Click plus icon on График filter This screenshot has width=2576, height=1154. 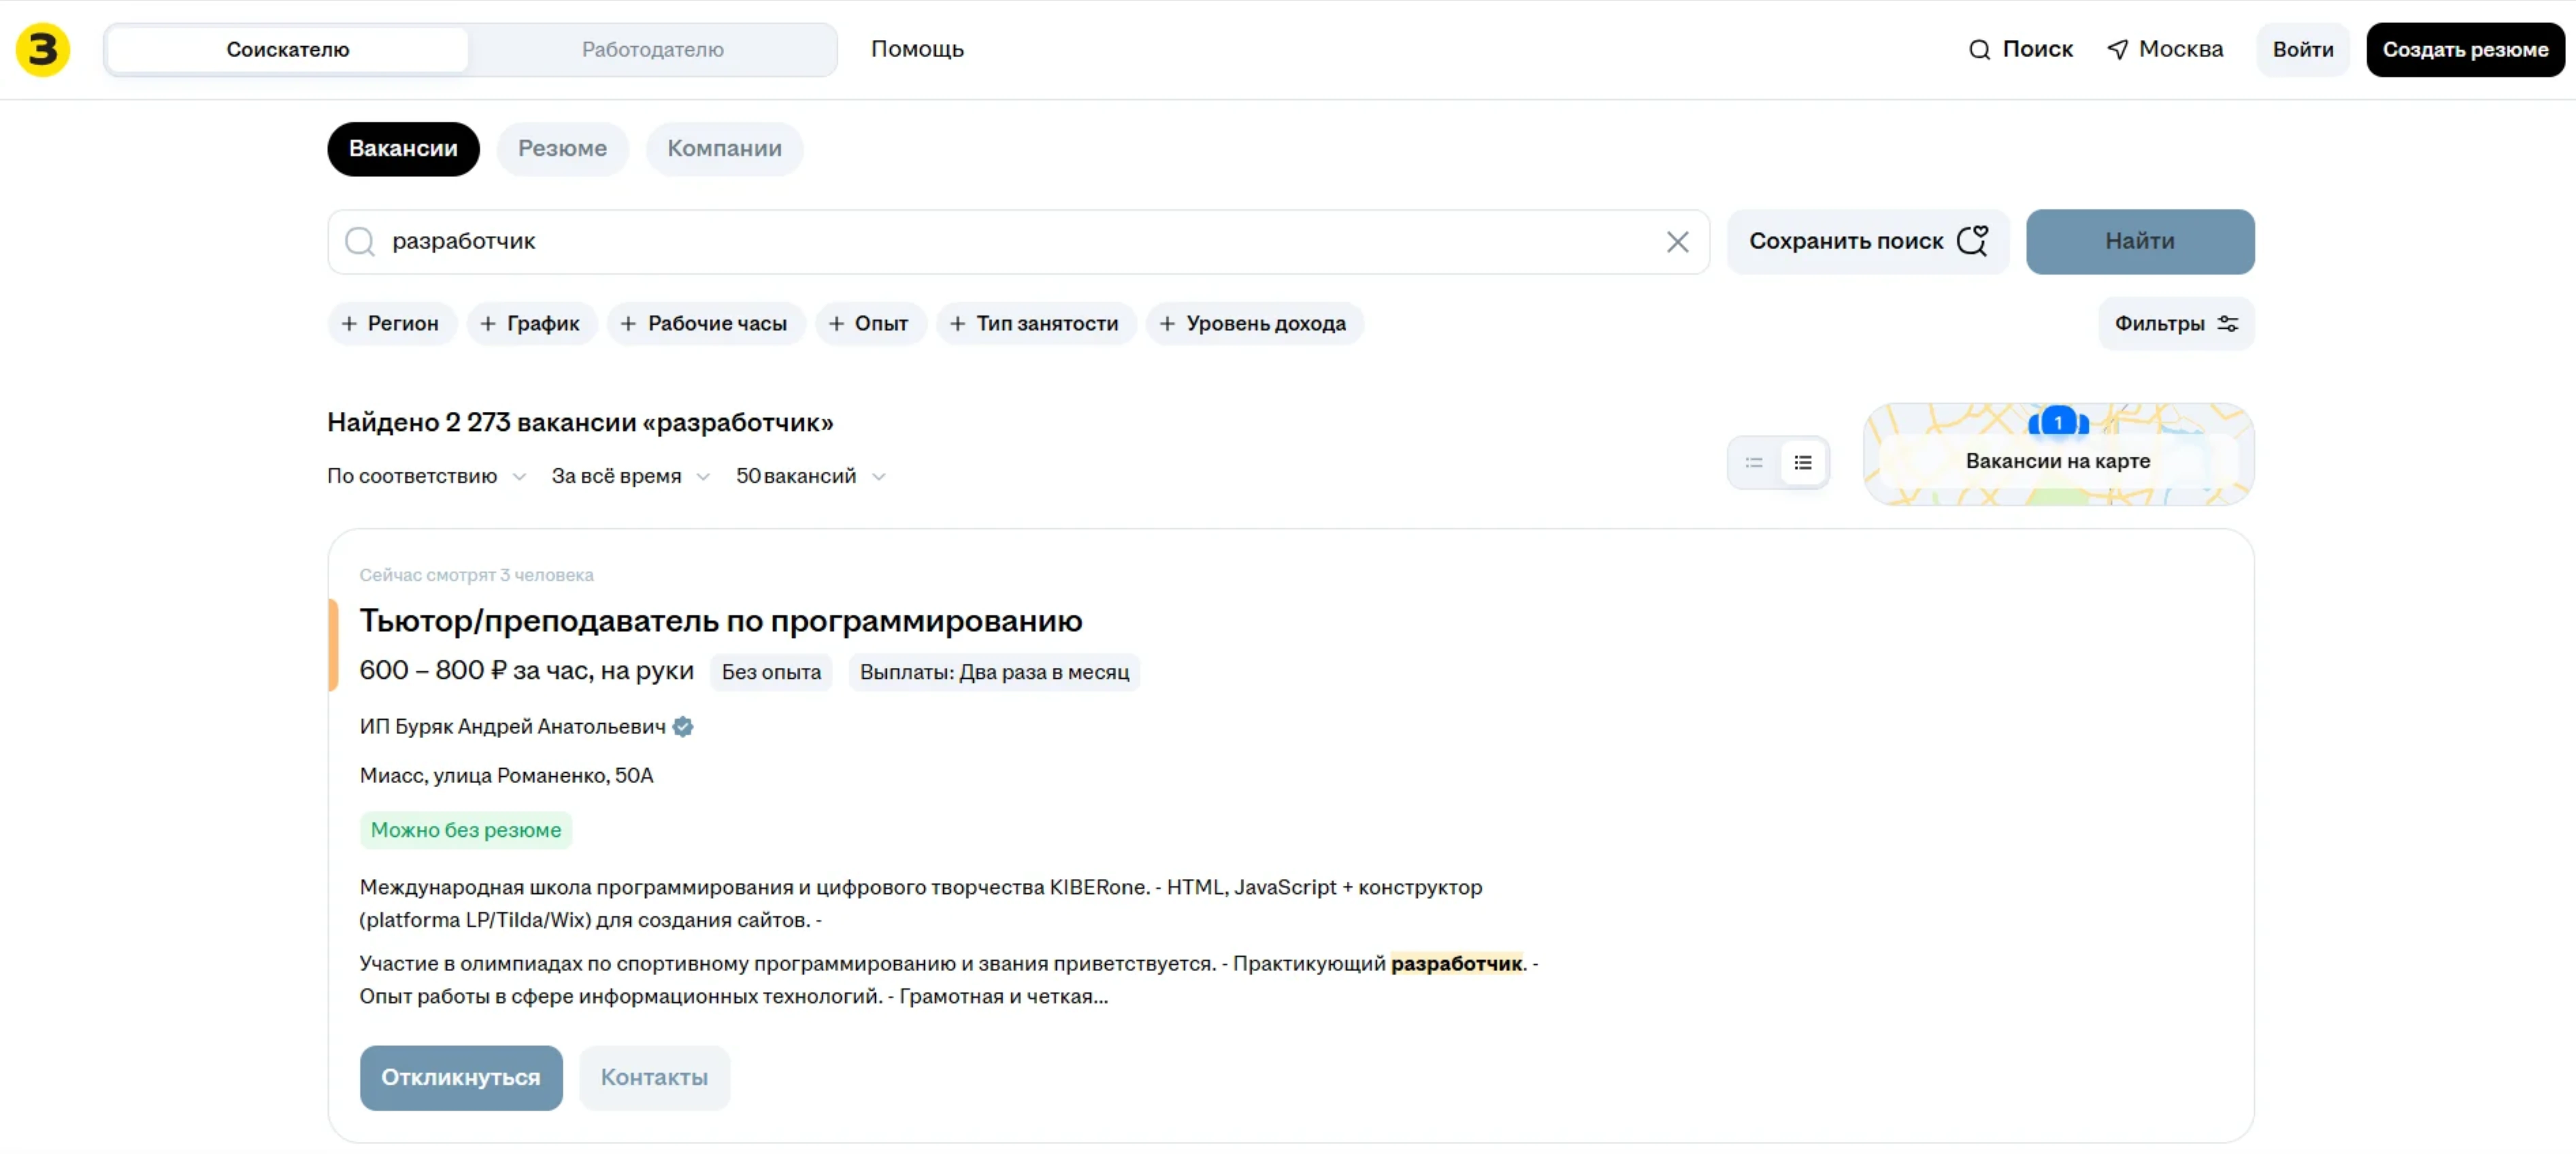[x=488, y=324]
